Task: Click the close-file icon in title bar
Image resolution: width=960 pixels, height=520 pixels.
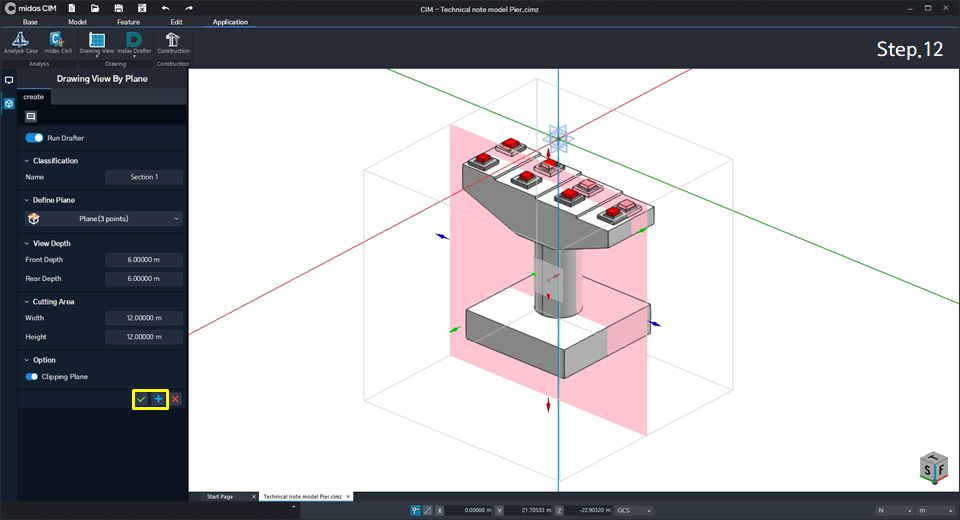Action: (x=141, y=8)
